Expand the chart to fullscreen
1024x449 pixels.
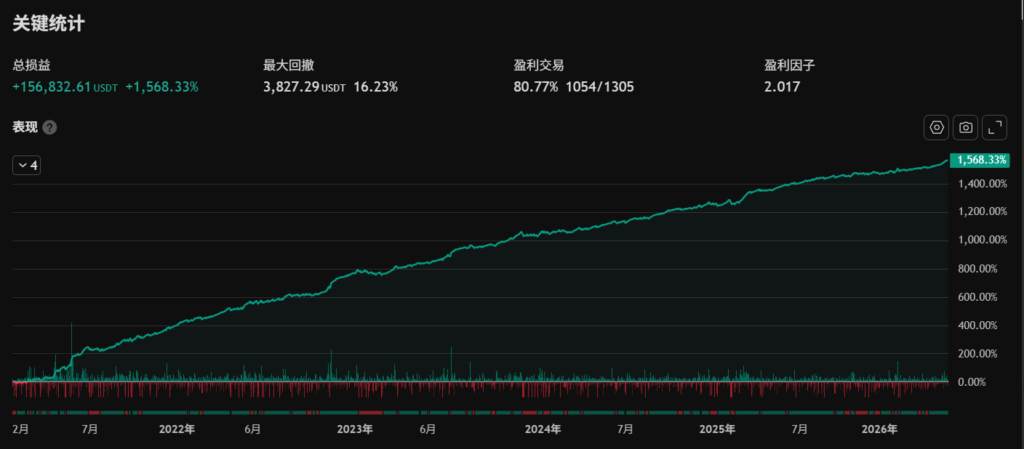(995, 127)
